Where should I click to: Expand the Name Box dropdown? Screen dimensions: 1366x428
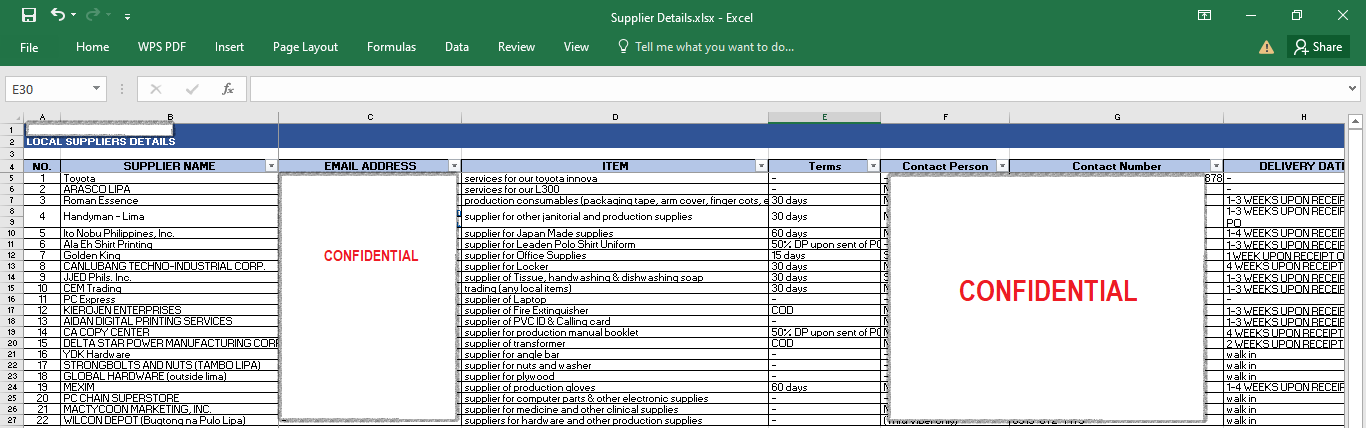pyautogui.click(x=97, y=89)
